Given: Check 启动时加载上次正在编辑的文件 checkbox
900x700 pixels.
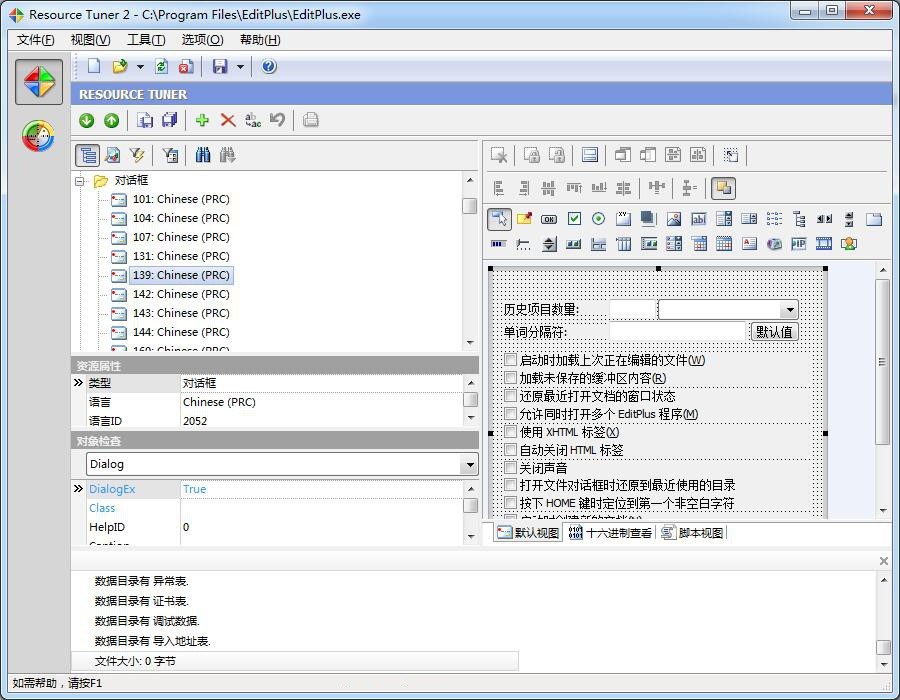Looking at the screenshot, I should pyautogui.click(x=510, y=360).
